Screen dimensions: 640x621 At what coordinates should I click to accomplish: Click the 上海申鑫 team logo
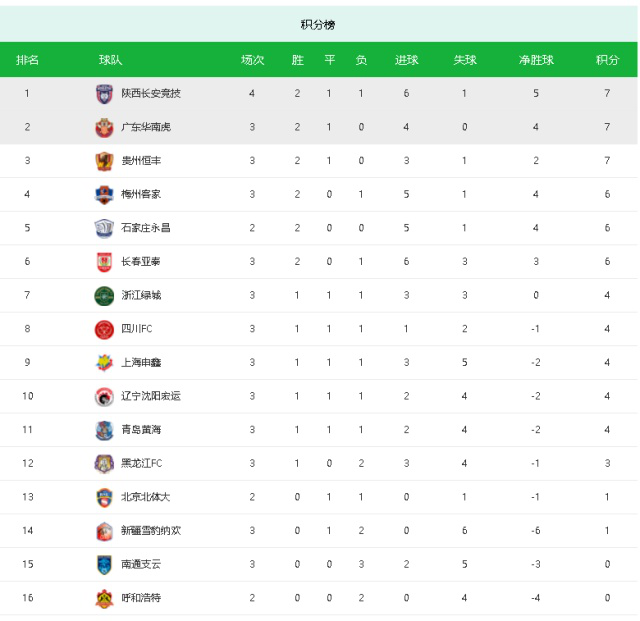click(104, 363)
